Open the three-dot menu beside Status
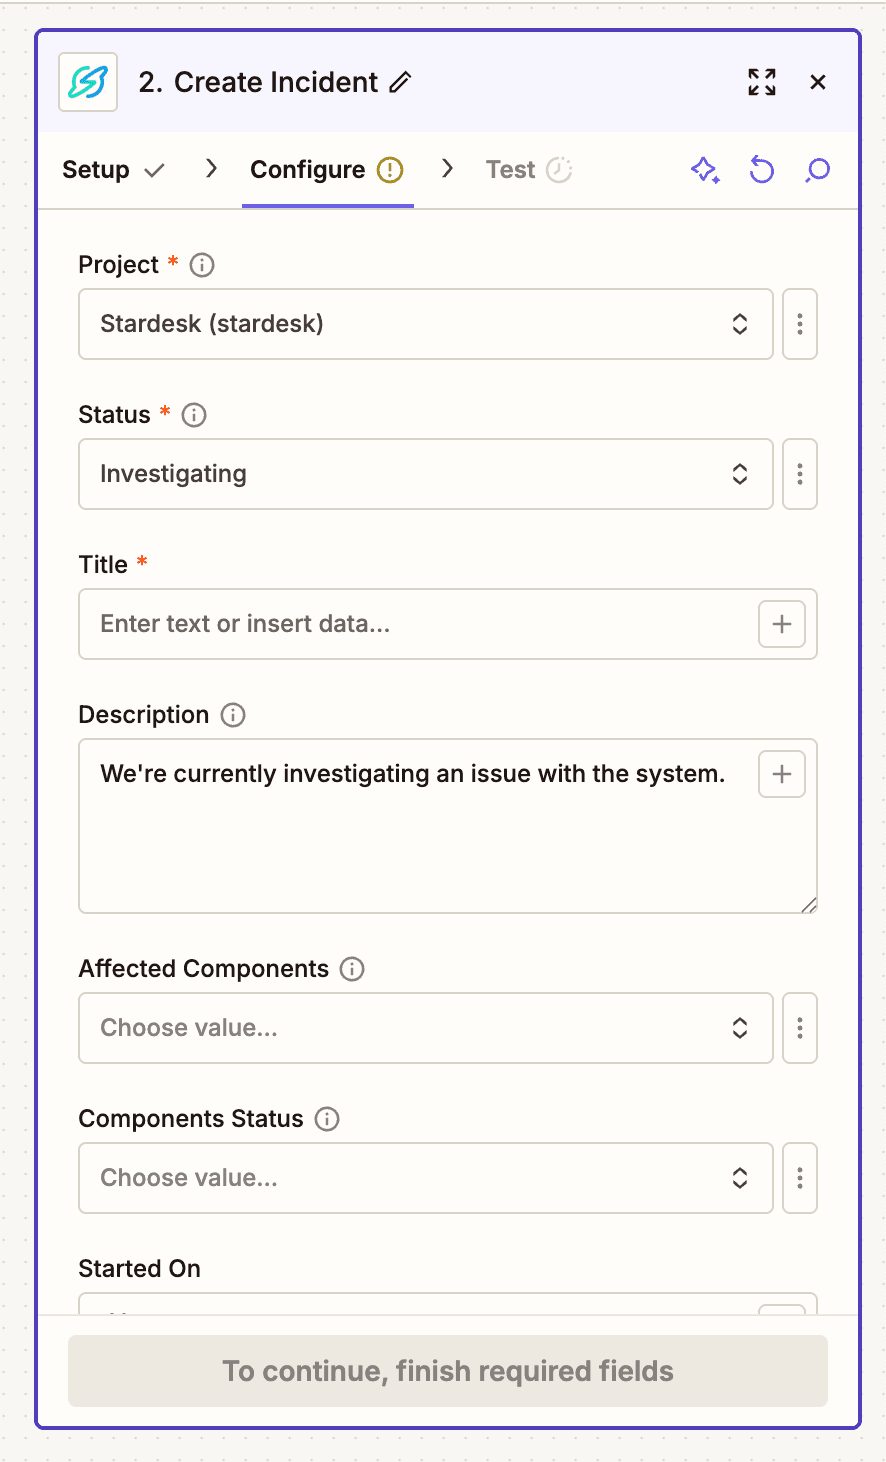Viewport: 886px width, 1462px height. click(800, 474)
